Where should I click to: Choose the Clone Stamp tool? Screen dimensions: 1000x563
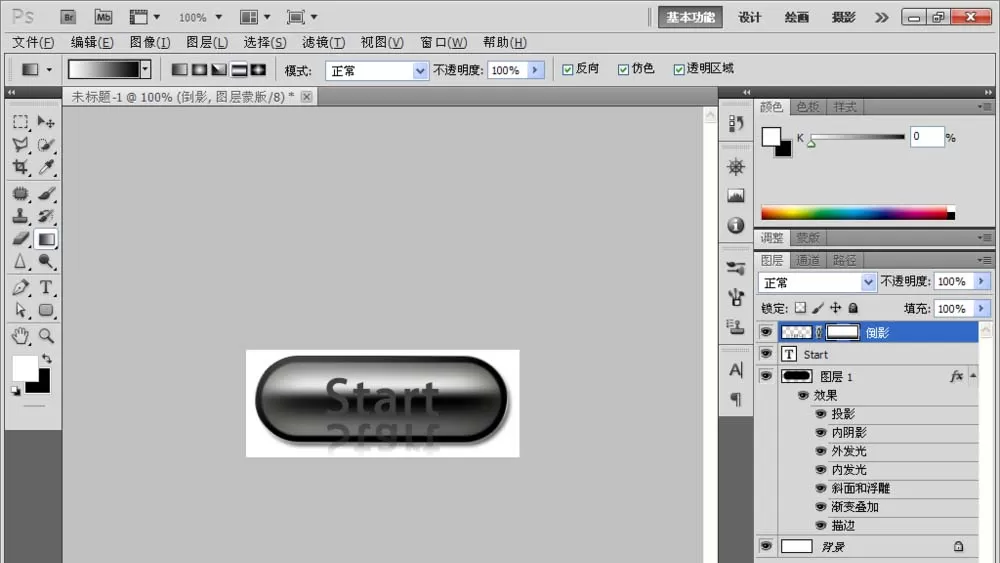20,216
